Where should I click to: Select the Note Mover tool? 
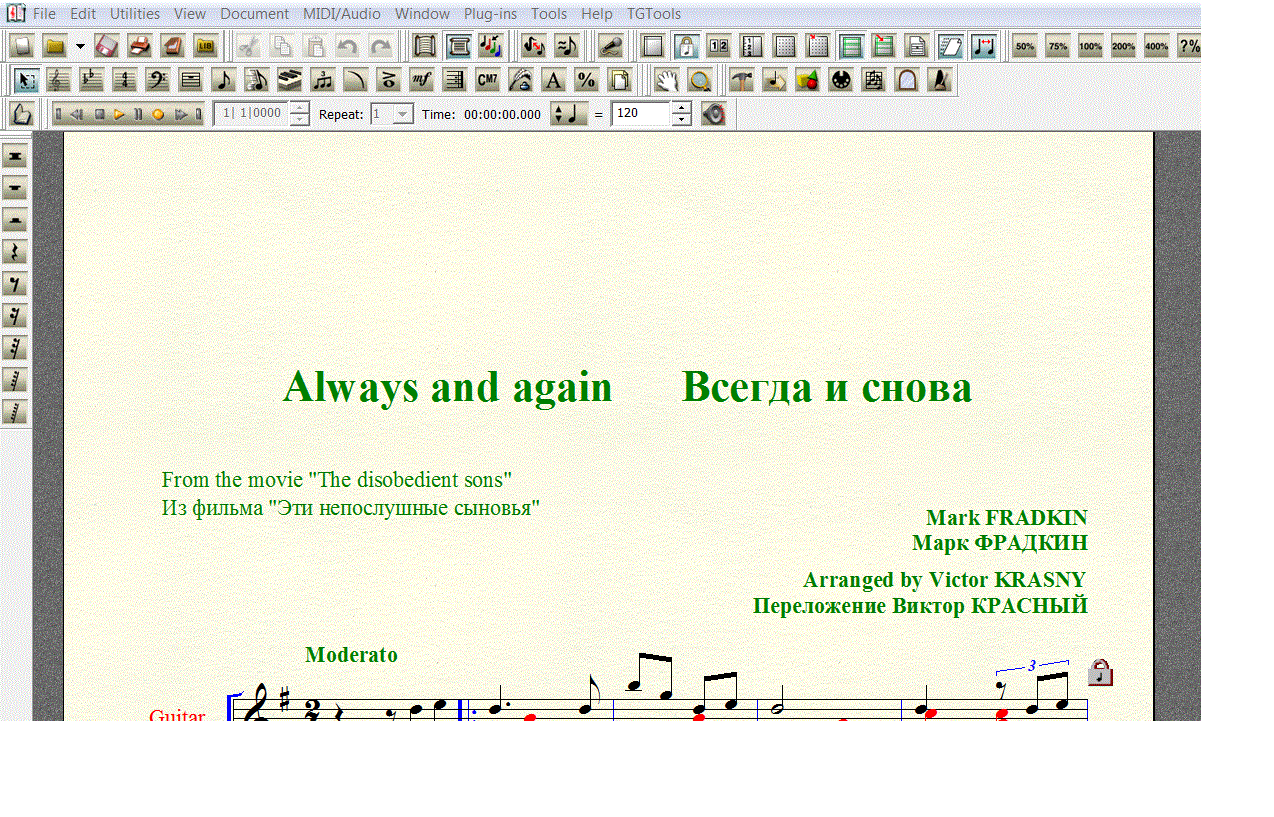pyautogui.click(x=774, y=80)
